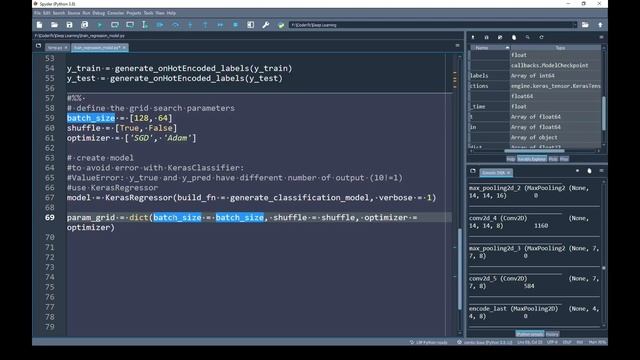
Task: Start debugging the file
Action: pos(160,25)
